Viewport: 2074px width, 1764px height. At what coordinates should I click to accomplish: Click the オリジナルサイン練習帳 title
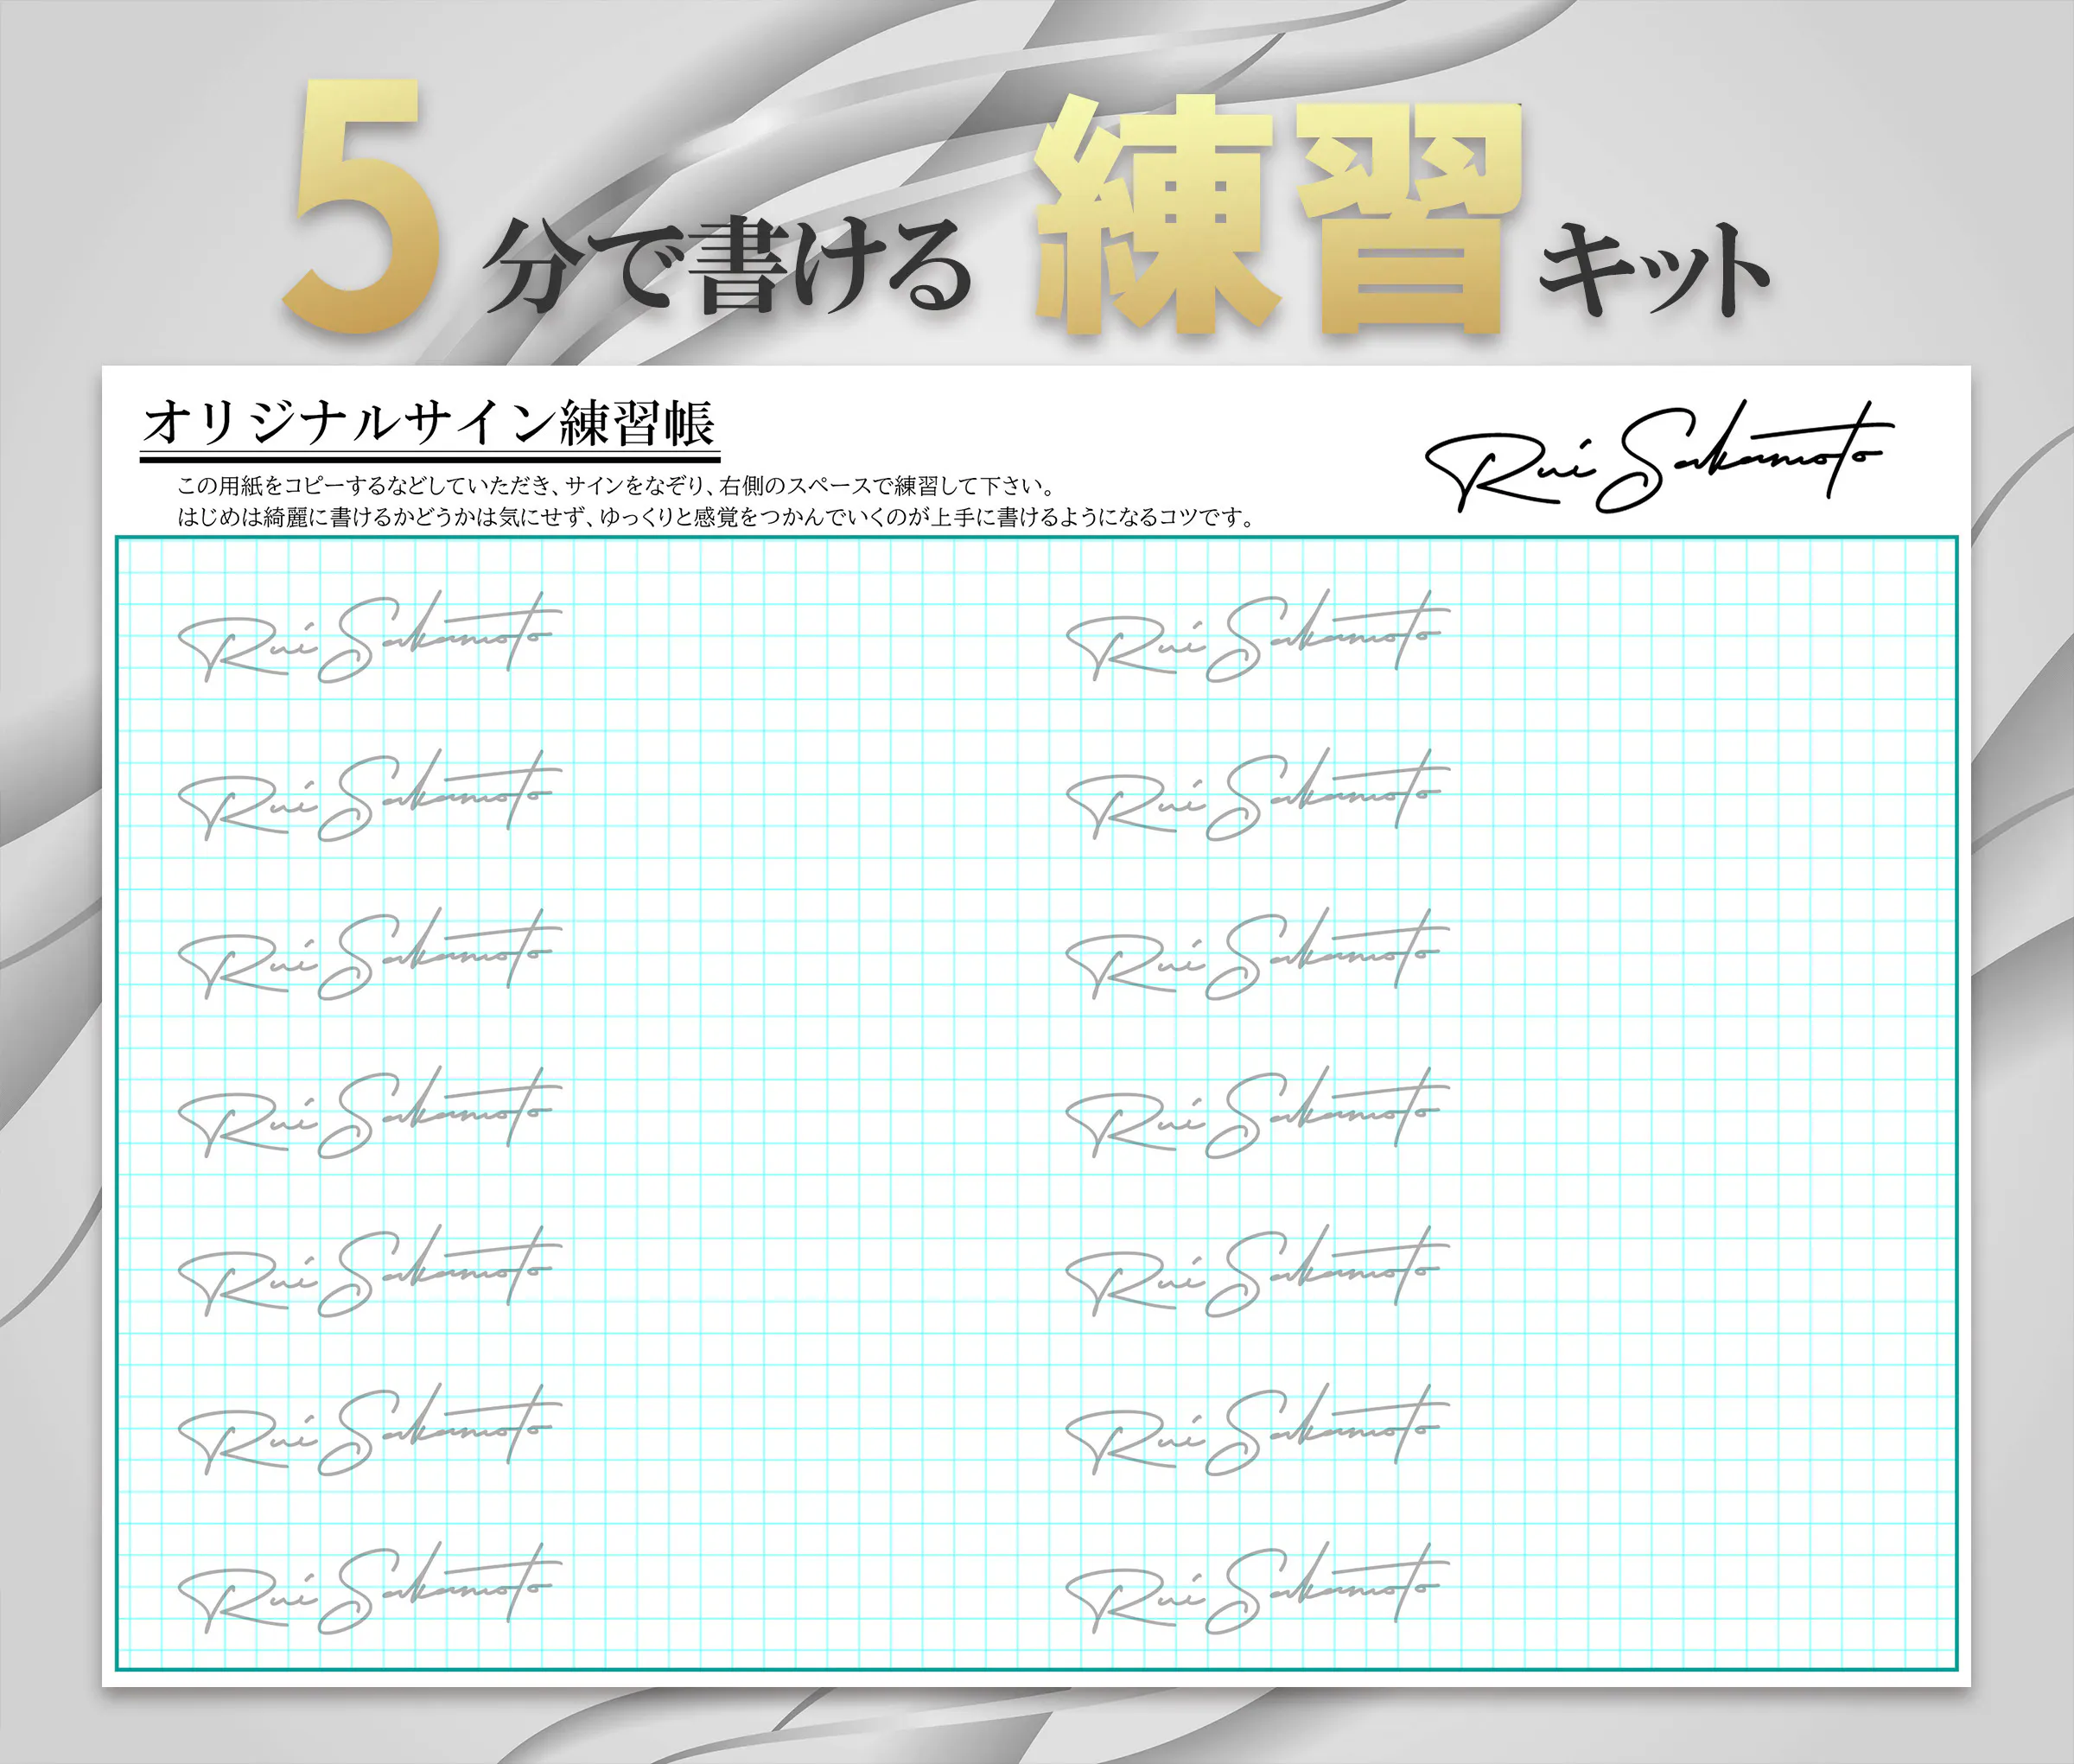point(429,423)
